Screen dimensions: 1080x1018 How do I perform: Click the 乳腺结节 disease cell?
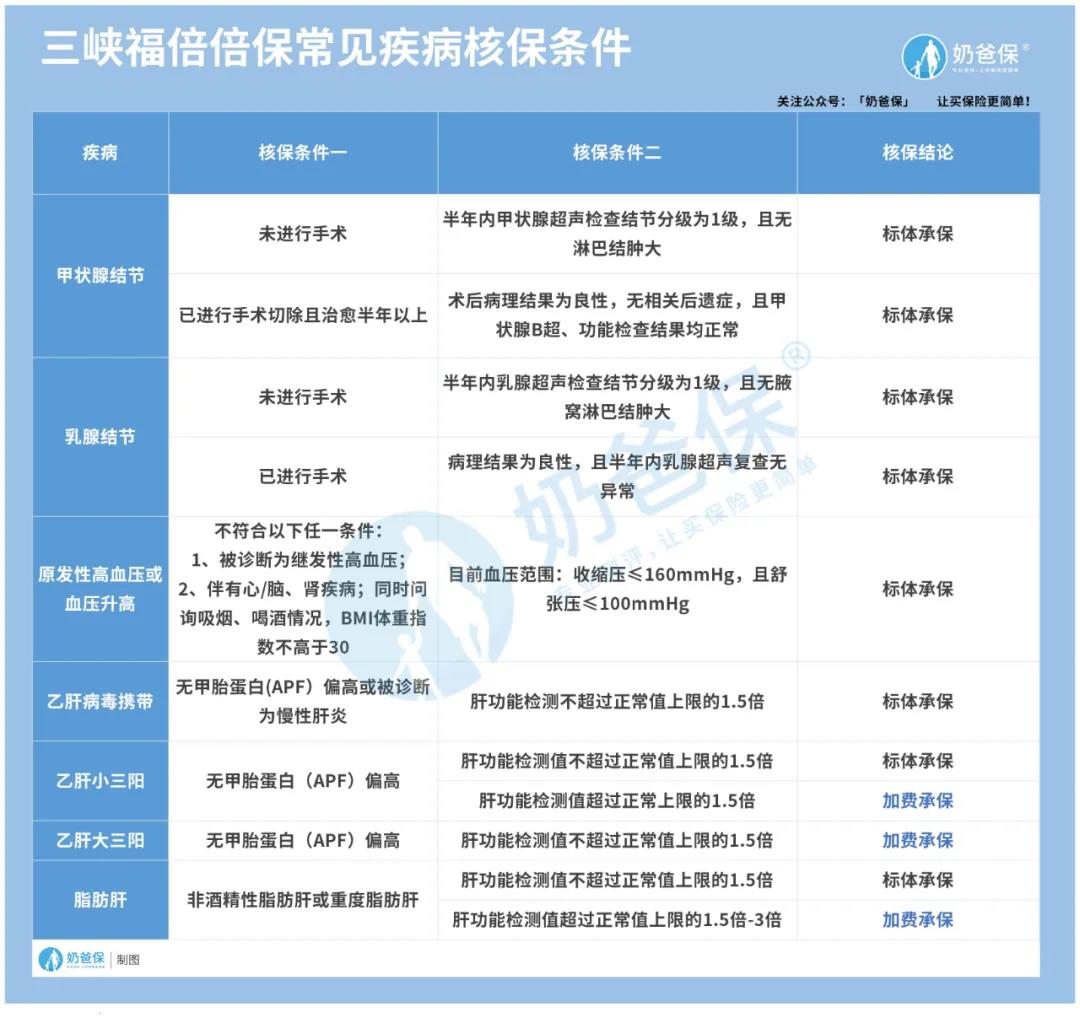pyautogui.click(x=101, y=437)
